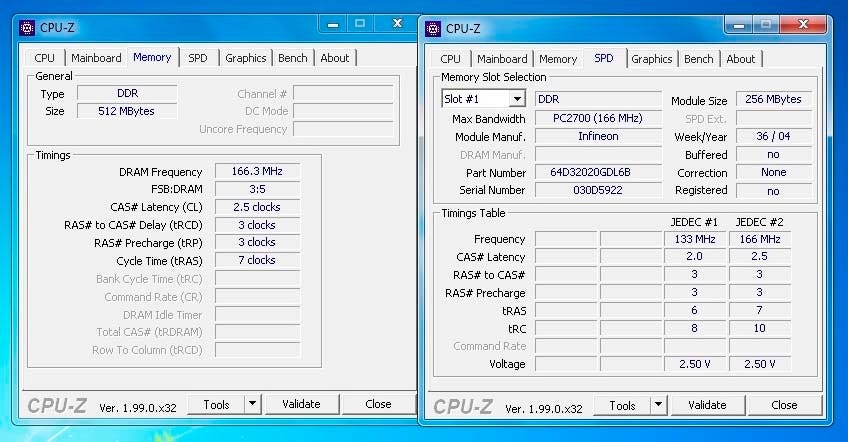Click JEDEC #1 tRC value 8

pyautogui.click(x=694, y=328)
